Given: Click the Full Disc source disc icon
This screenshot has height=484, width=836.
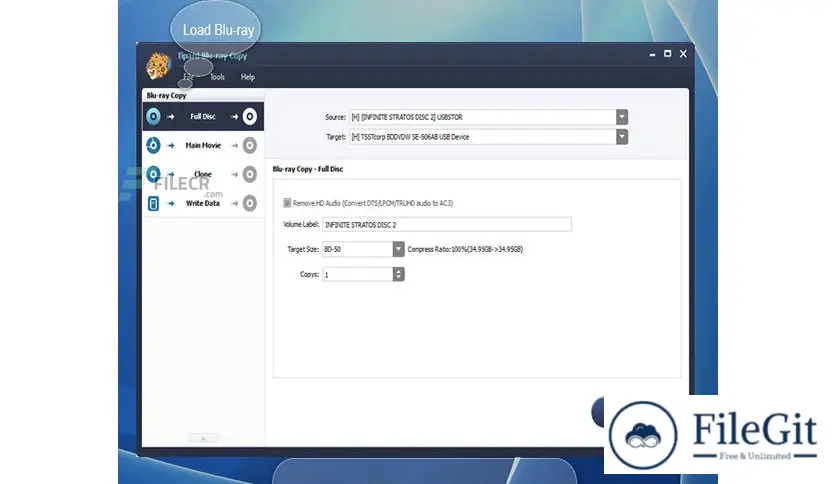Looking at the screenshot, I should (x=153, y=116).
